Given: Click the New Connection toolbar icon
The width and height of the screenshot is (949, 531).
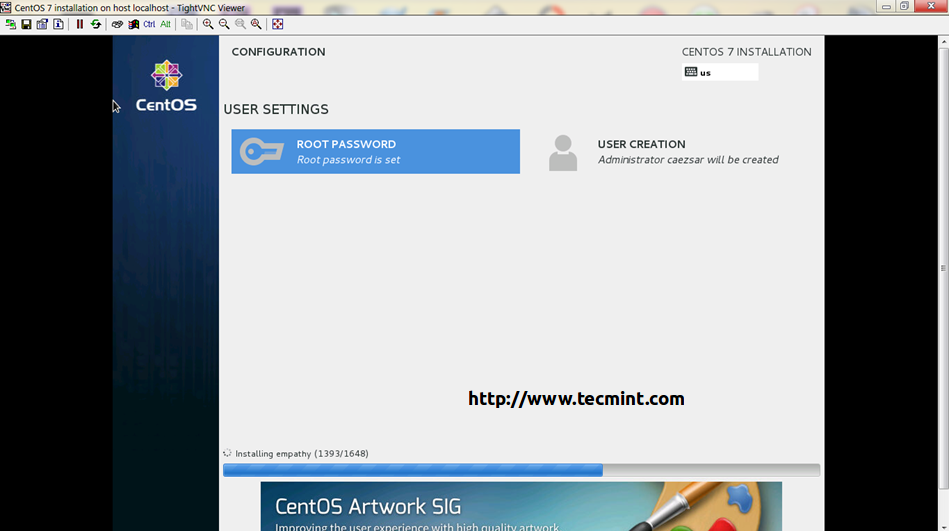Looking at the screenshot, I should [10, 24].
